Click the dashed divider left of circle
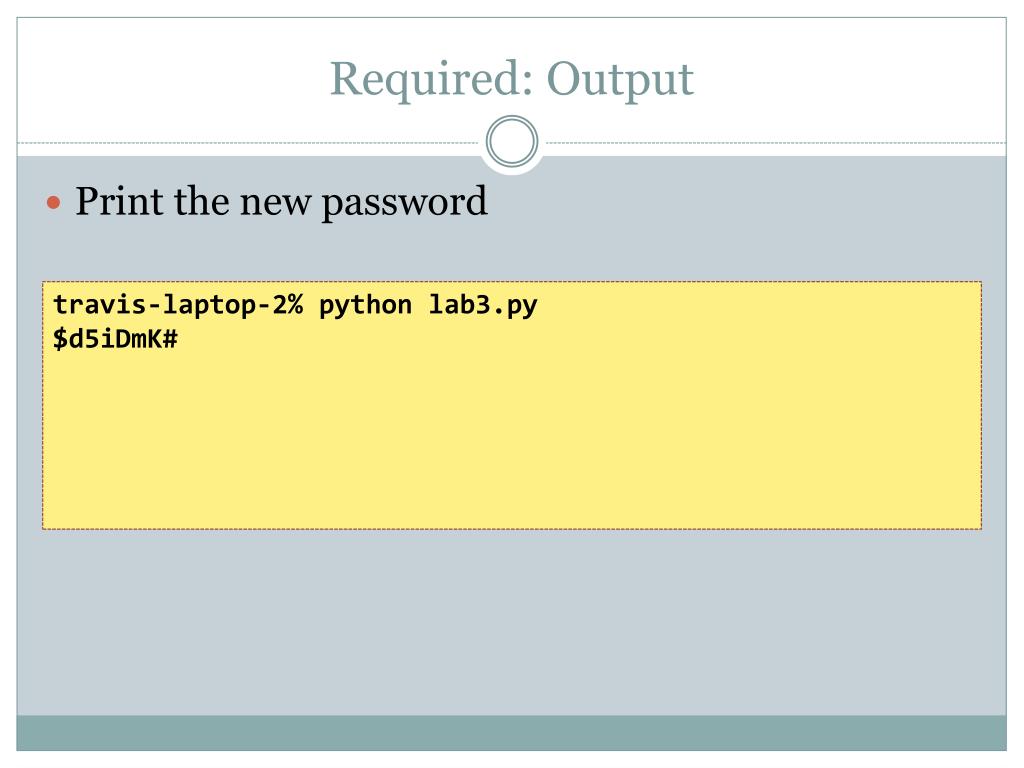Screen dimensions: 1024x768 pos(249,142)
